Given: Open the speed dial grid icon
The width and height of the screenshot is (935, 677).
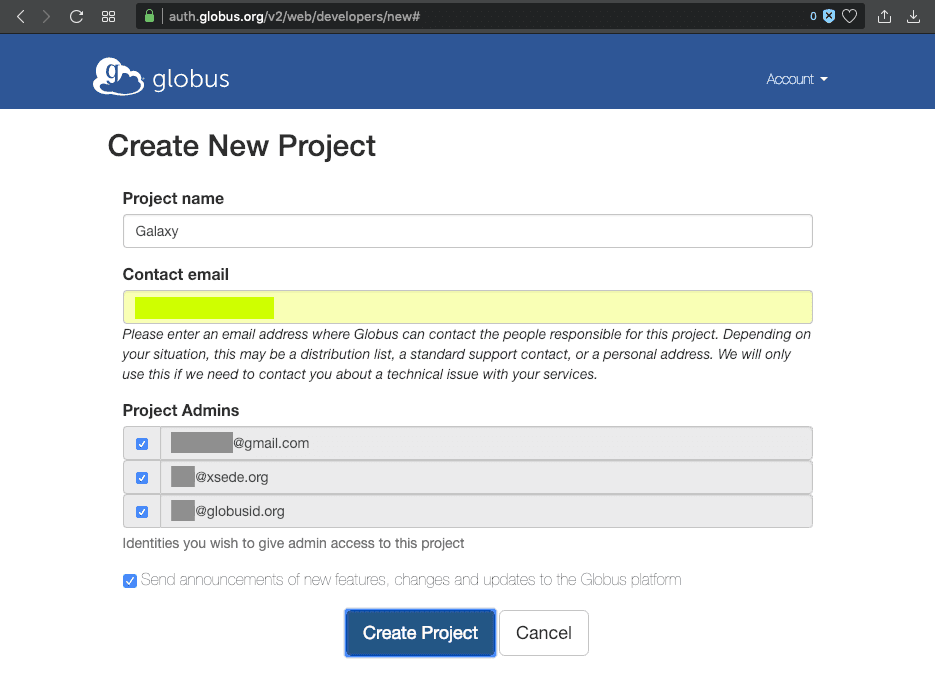Looking at the screenshot, I should tap(109, 16).
